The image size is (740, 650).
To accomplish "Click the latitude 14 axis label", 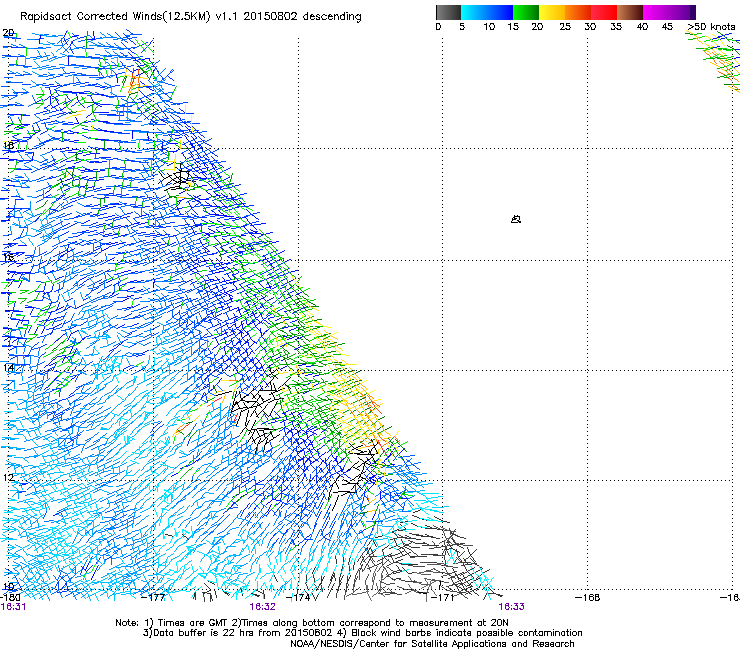I will pos(8,367).
